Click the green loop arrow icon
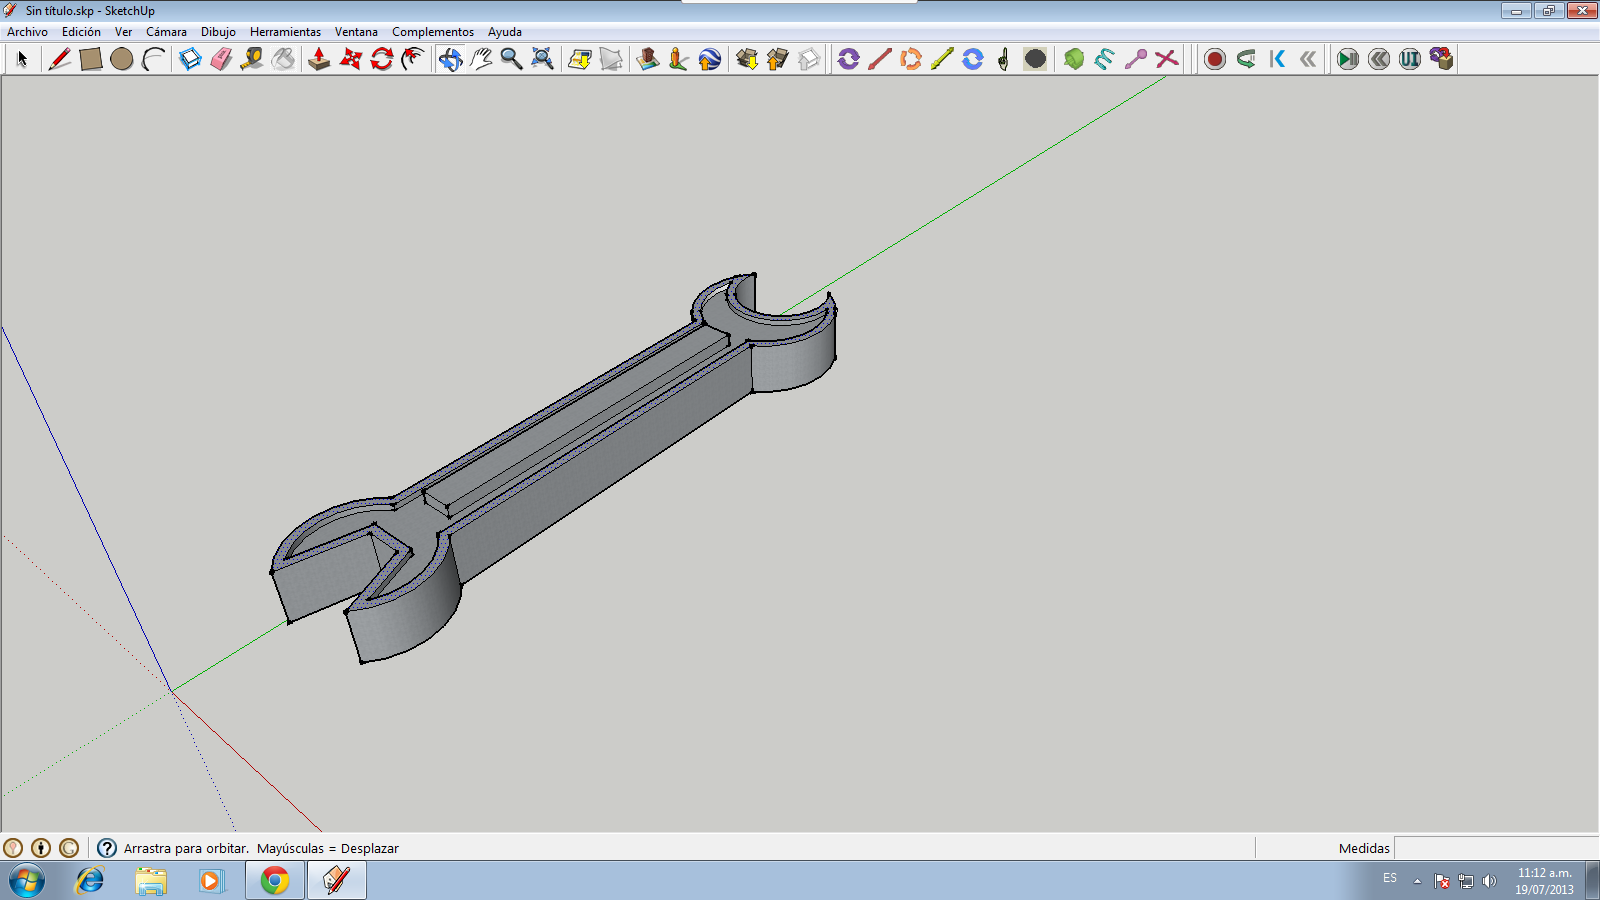This screenshot has height=900, width=1600. pos(1246,59)
